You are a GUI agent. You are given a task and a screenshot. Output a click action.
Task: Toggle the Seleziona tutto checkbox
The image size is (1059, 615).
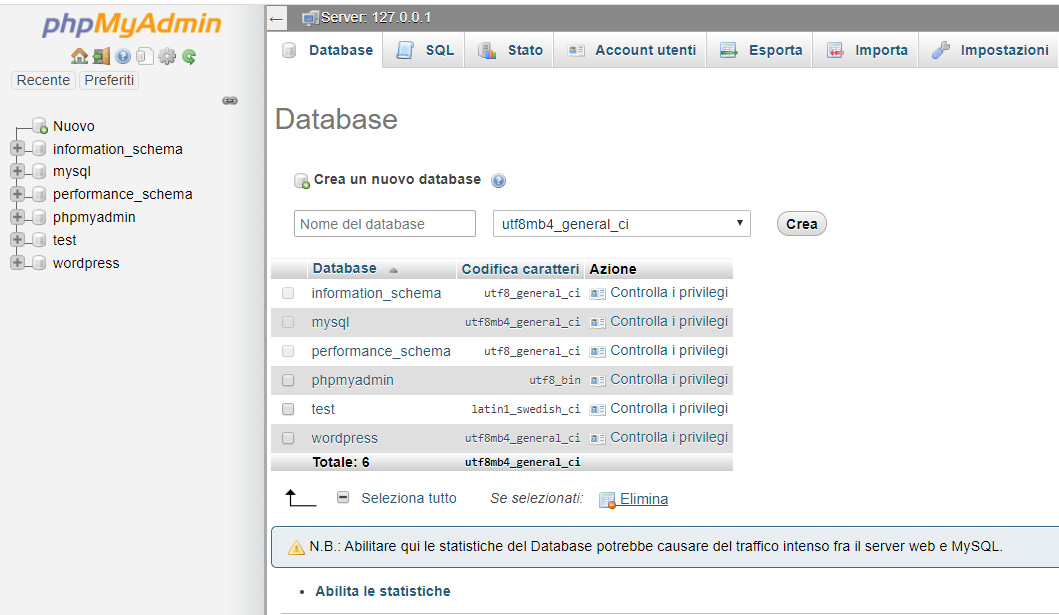pyautogui.click(x=343, y=498)
